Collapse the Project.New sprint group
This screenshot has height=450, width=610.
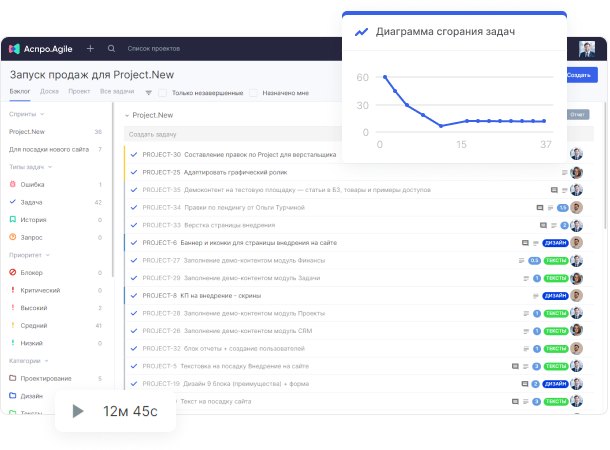pos(127,115)
